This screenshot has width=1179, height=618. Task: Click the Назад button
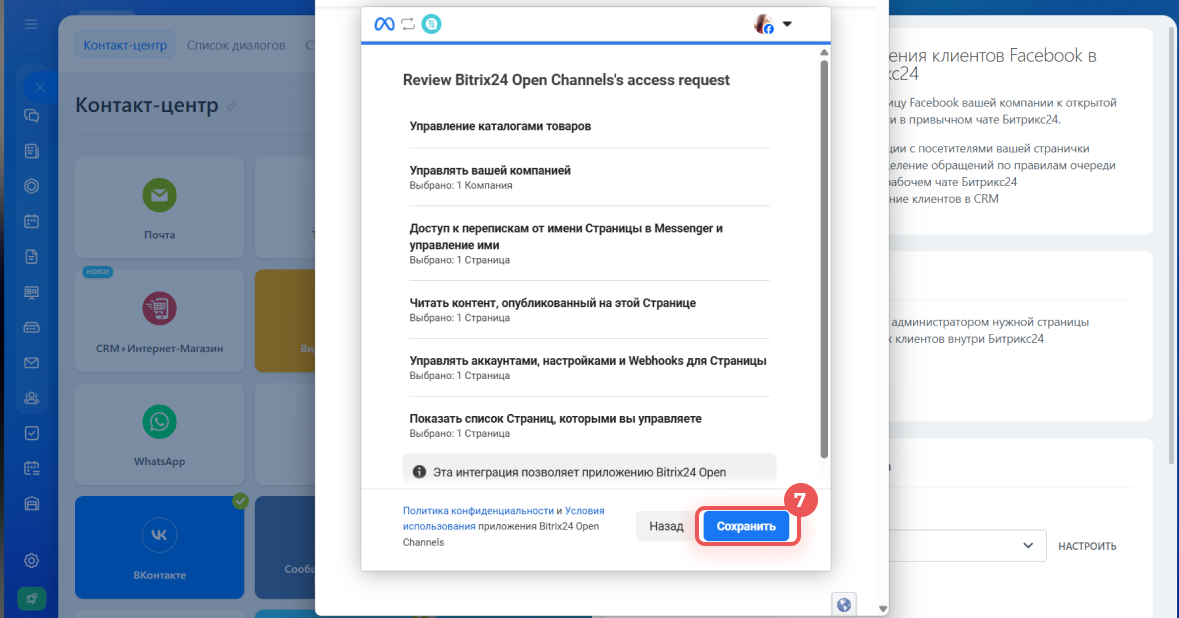click(666, 526)
